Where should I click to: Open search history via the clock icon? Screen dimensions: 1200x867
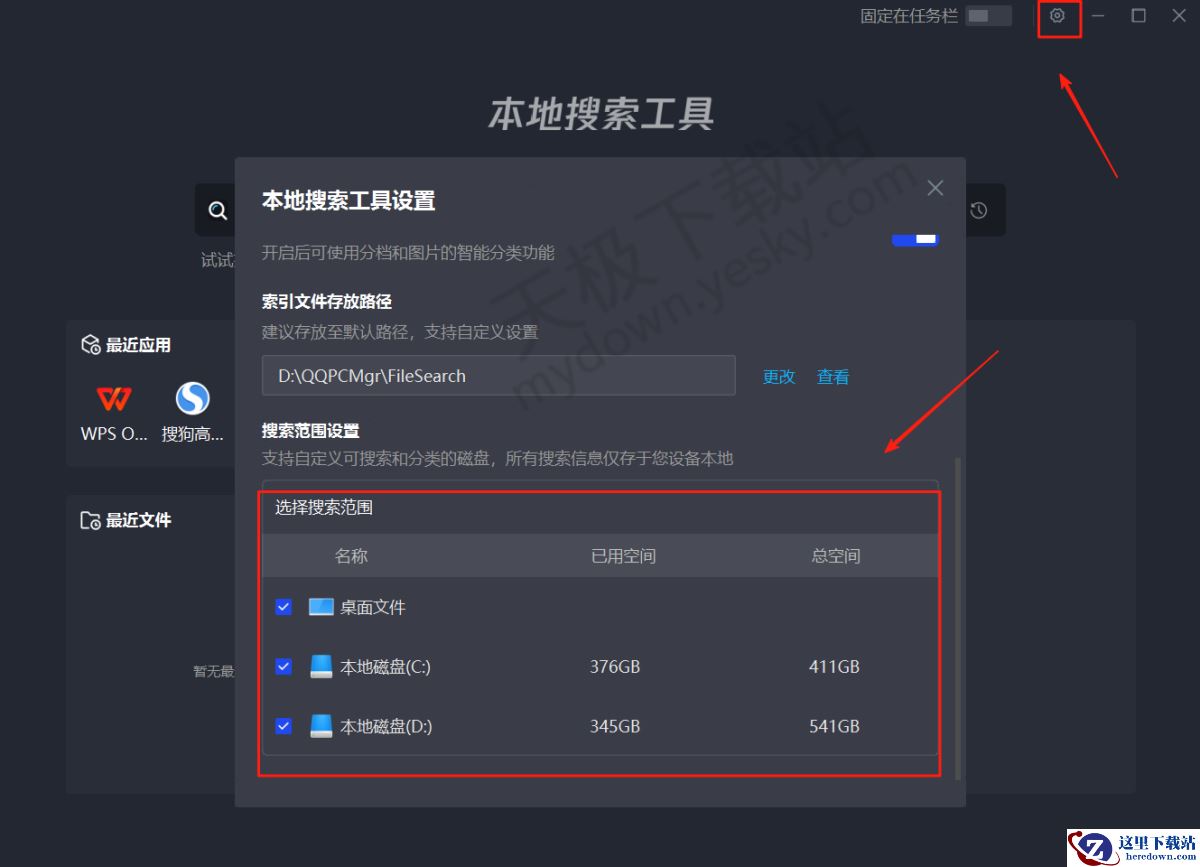click(978, 210)
